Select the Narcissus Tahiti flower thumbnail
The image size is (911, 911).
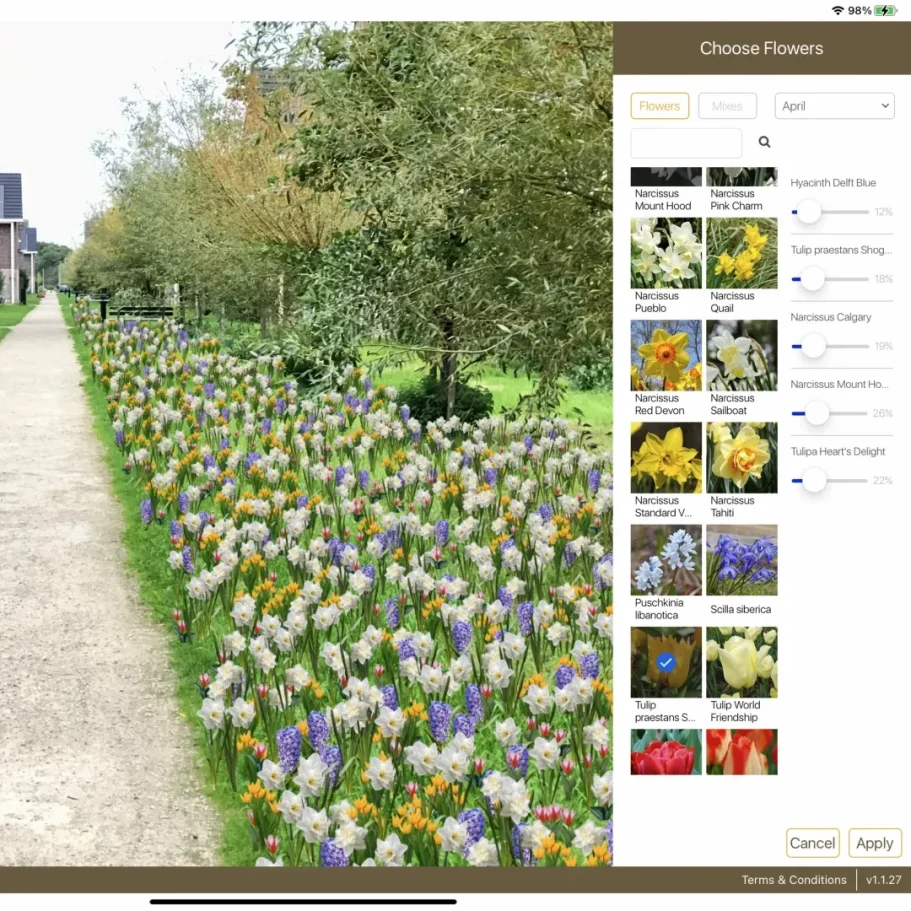pos(741,458)
